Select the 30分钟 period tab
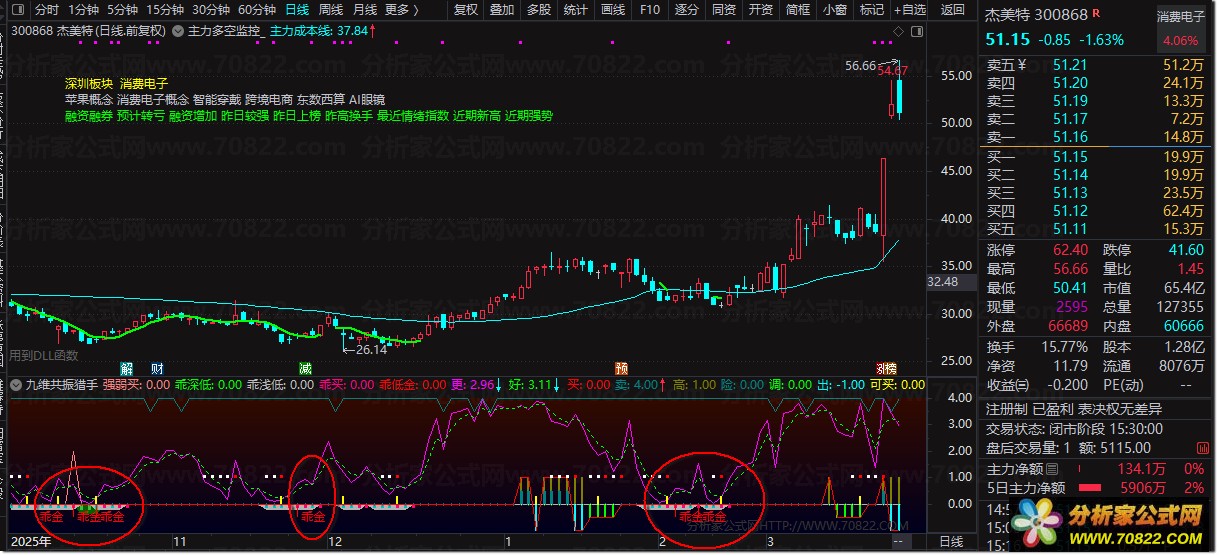The width and height of the screenshot is (1219, 555). [x=211, y=10]
